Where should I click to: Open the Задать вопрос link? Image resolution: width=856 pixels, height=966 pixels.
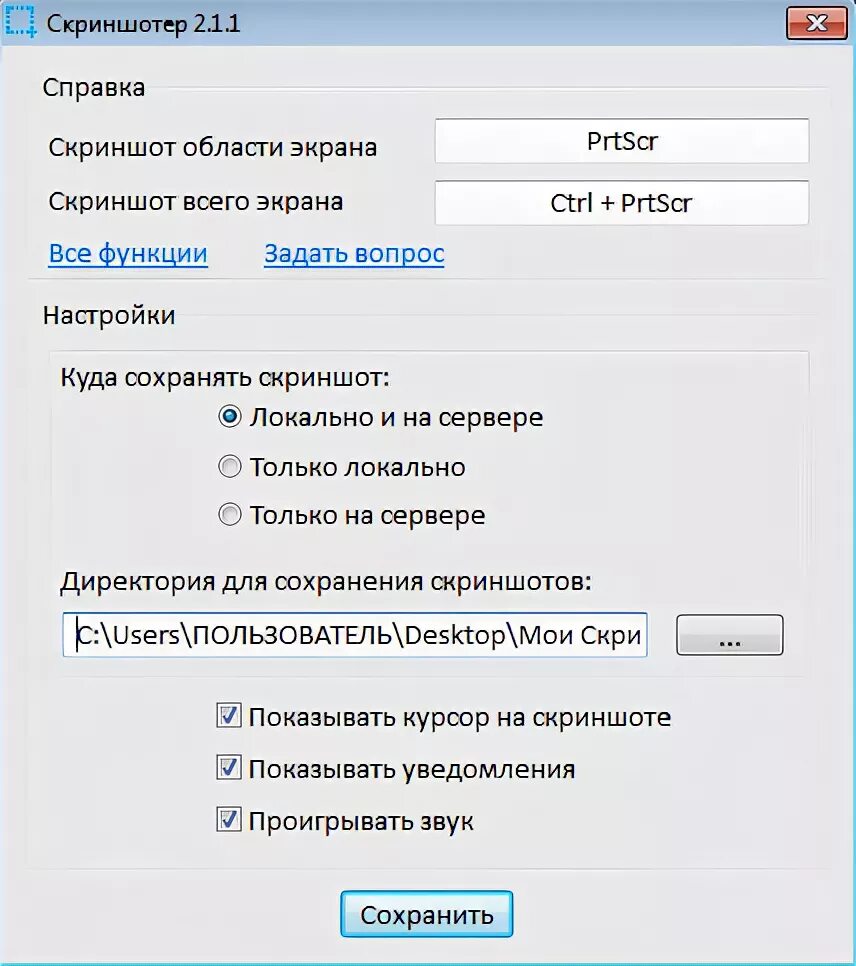tap(354, 254)
